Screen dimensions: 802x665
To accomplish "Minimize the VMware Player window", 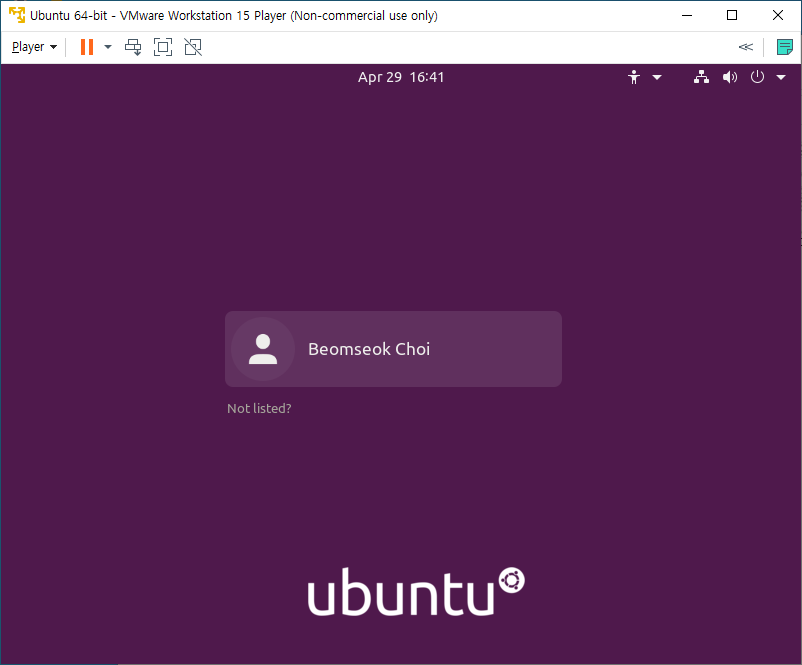I will coord(687,15).
